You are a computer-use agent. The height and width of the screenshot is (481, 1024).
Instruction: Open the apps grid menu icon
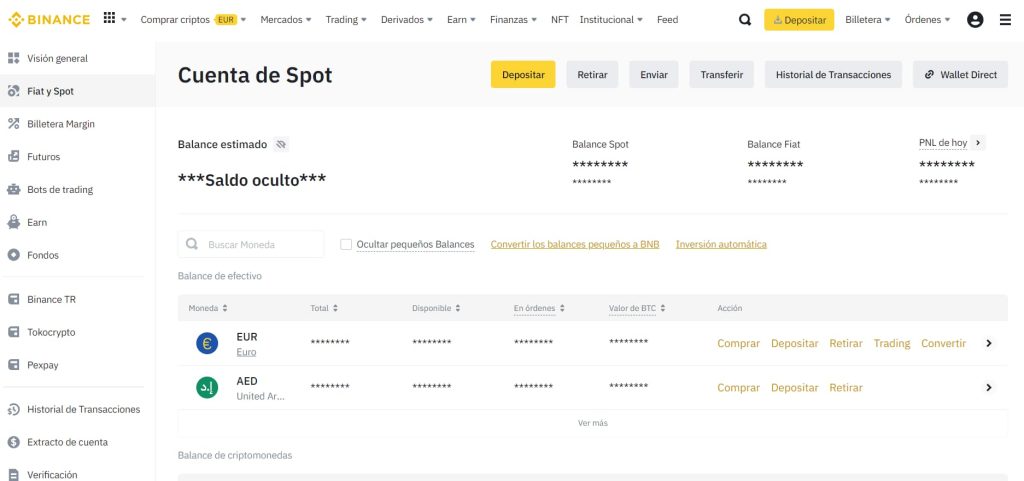[x=109, y=18]
